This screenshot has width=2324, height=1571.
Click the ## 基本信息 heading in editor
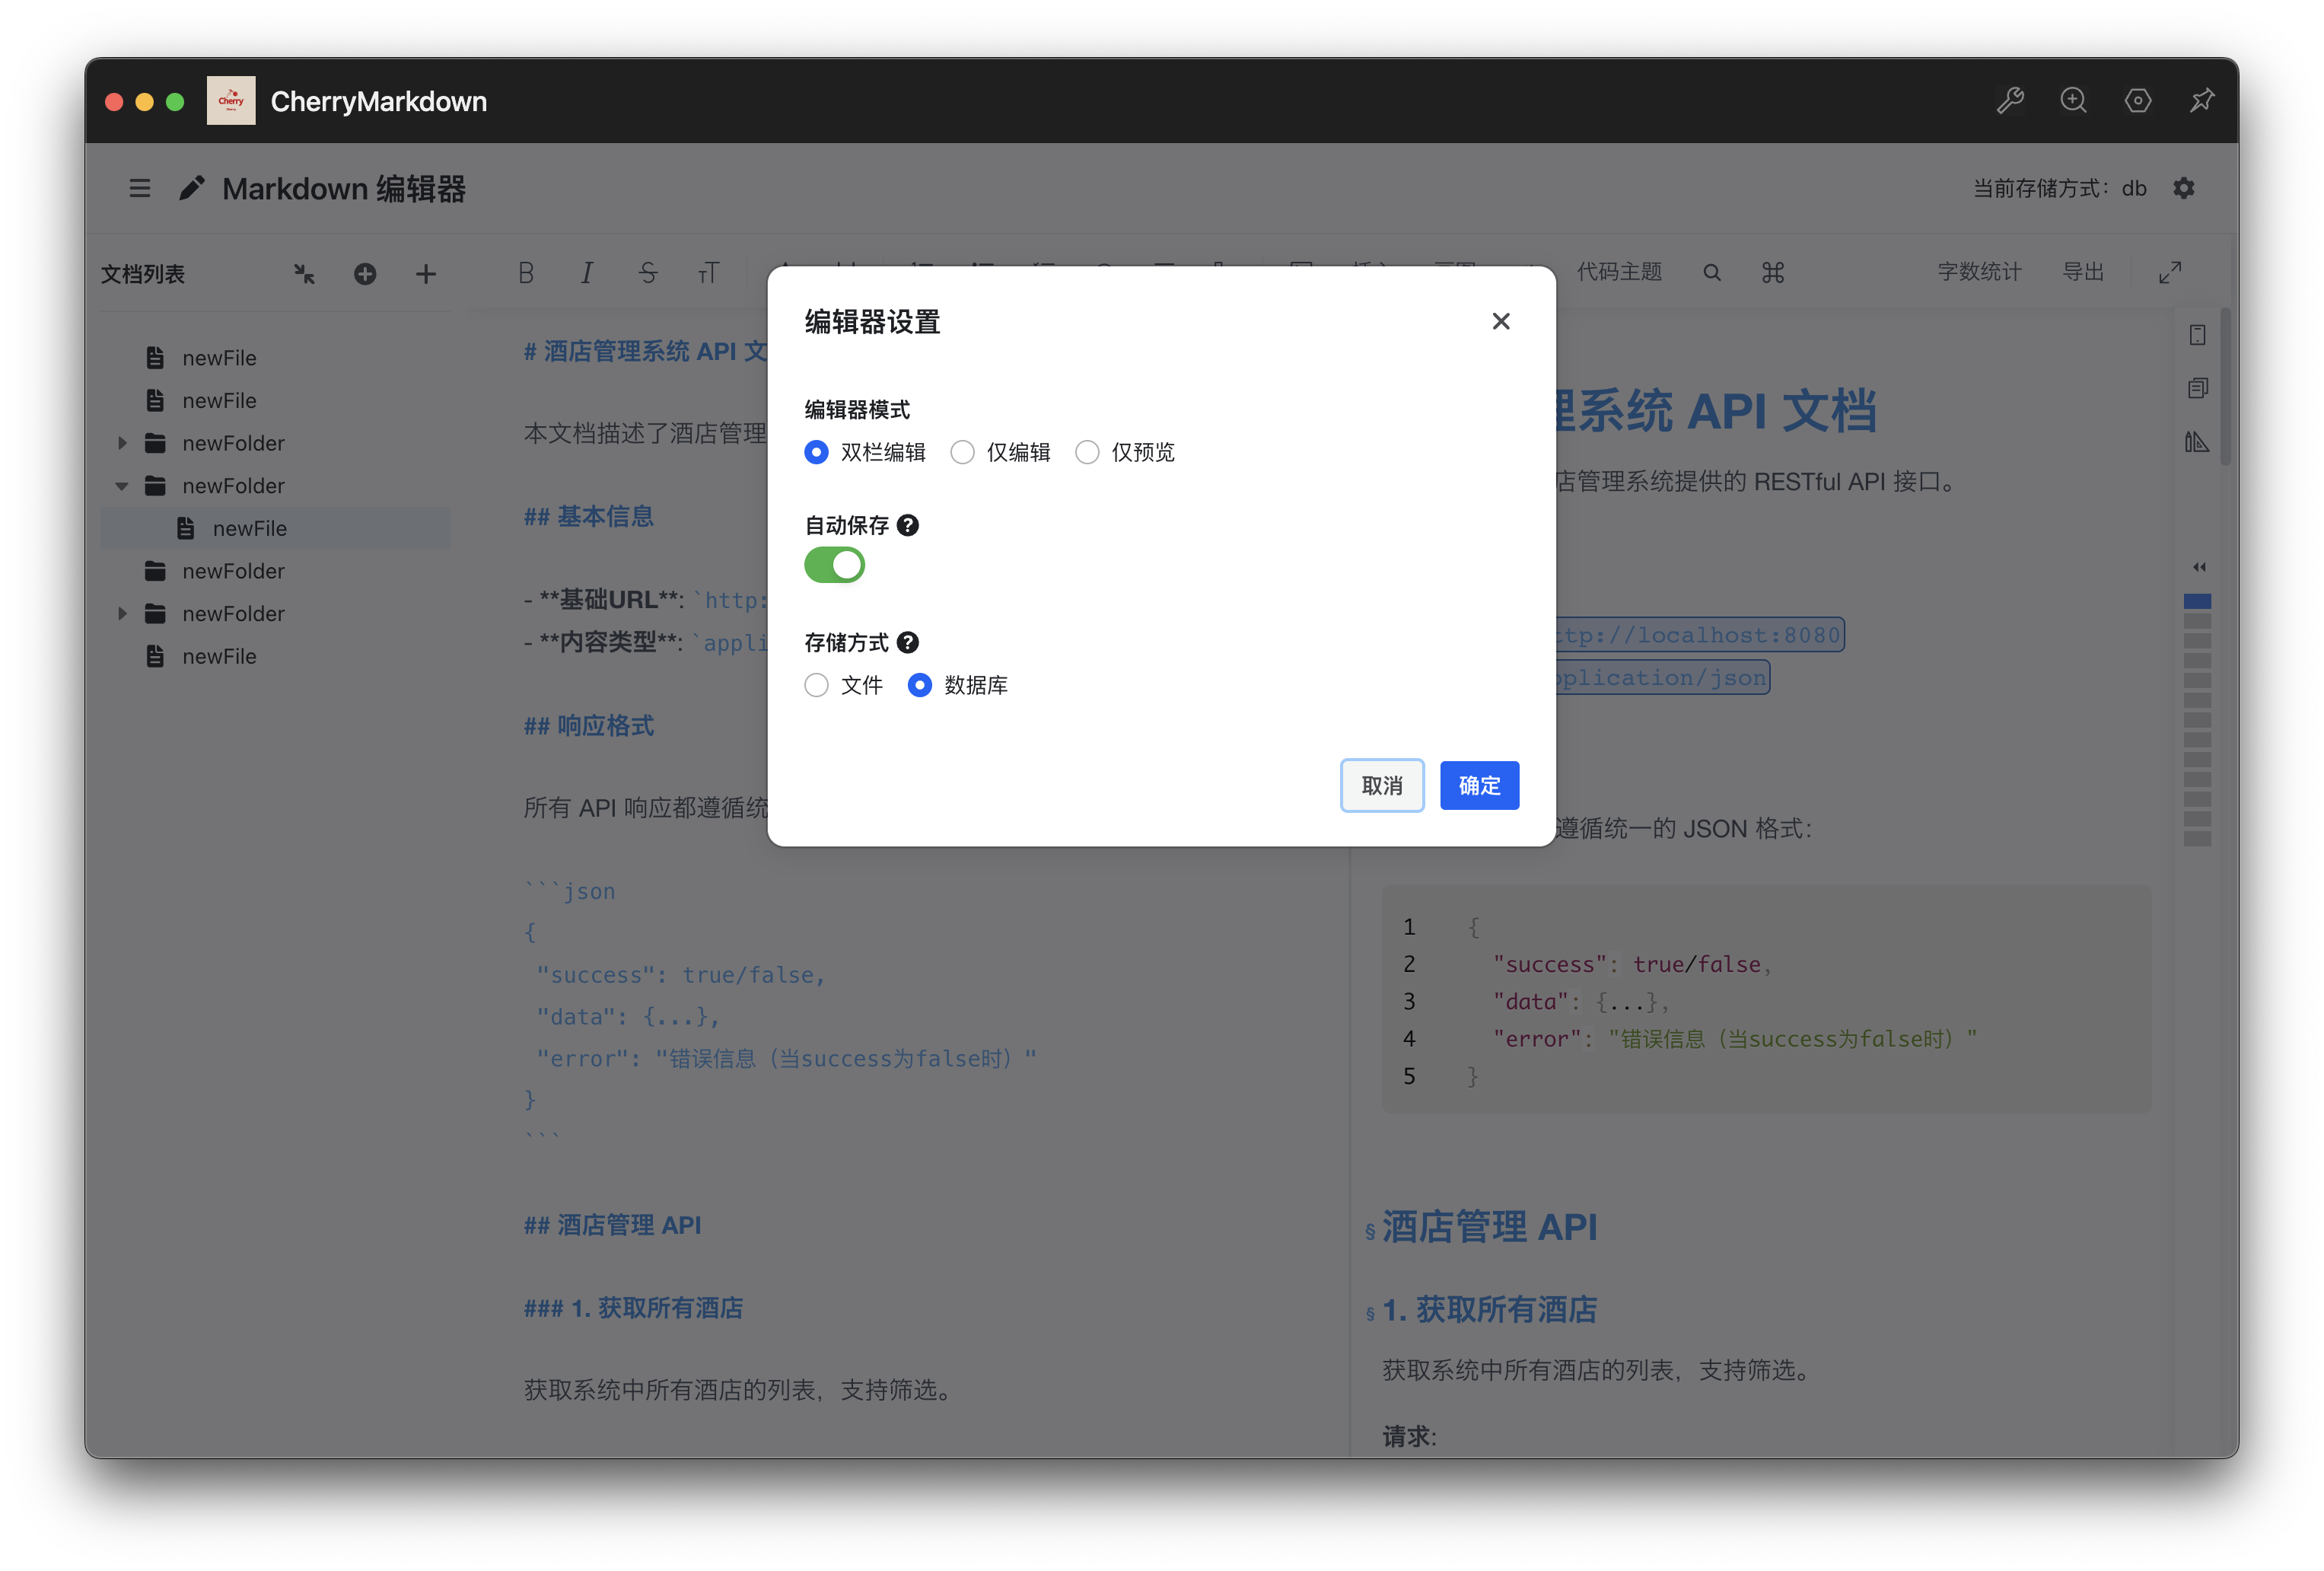589,516
